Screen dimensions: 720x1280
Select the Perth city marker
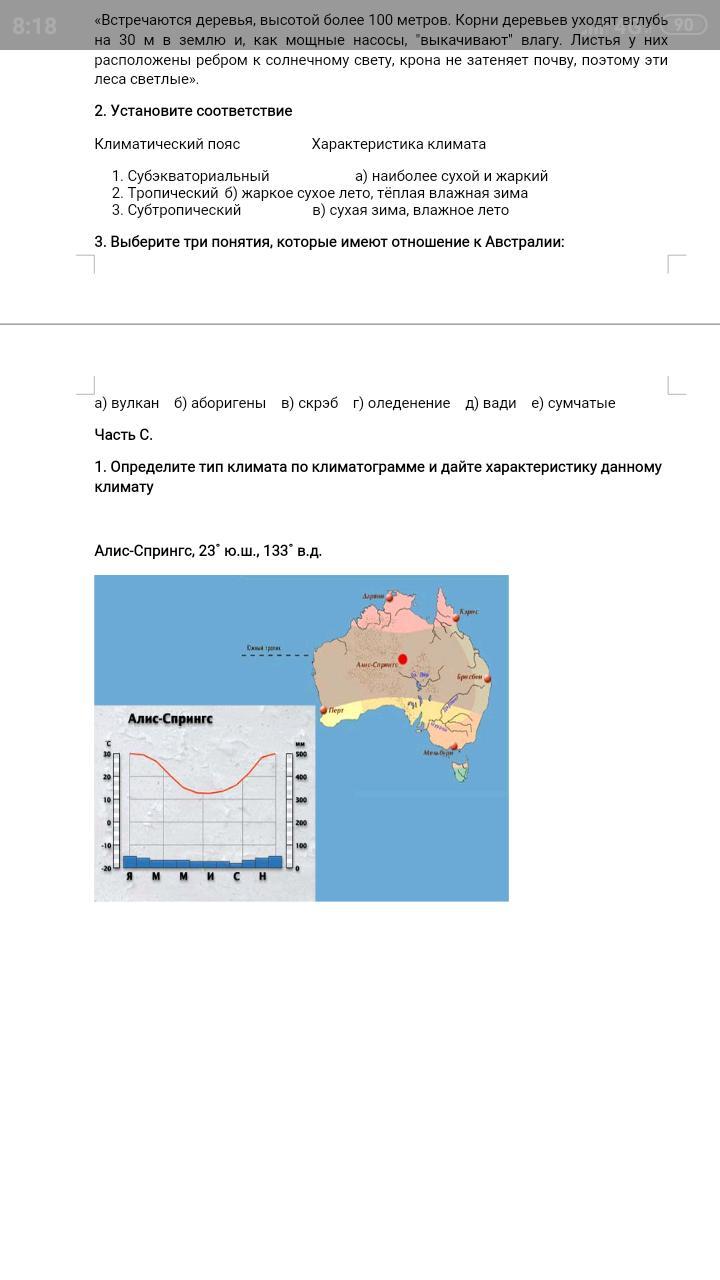coord(324,711)
